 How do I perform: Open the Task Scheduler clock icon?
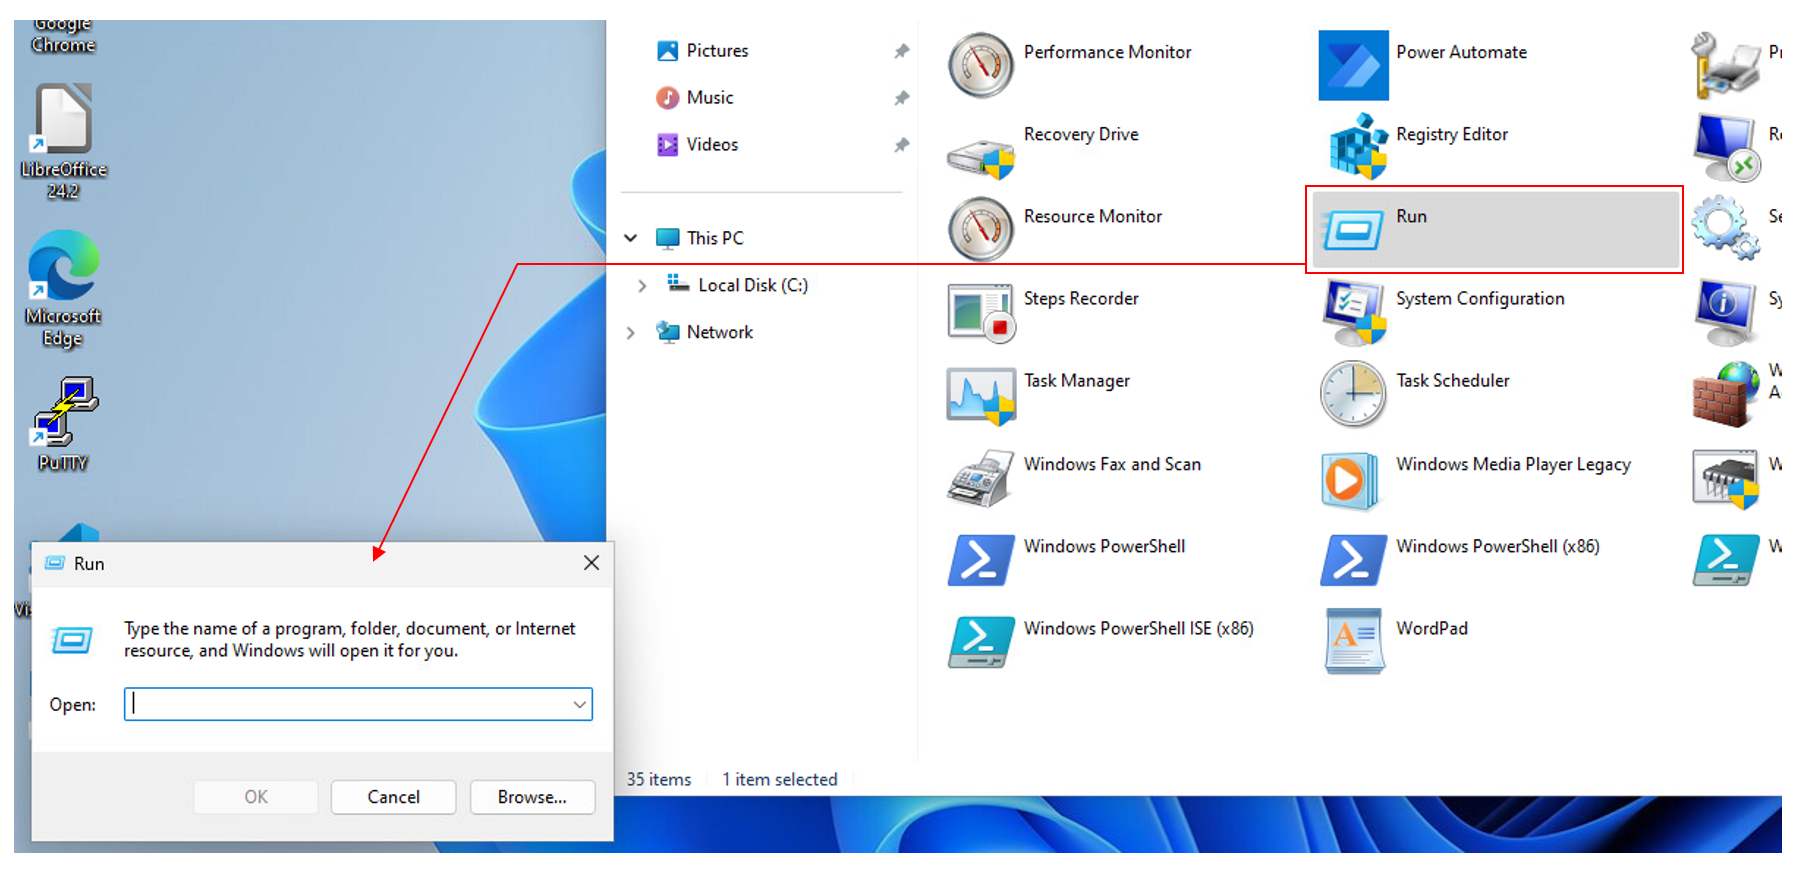(1352, 394)
